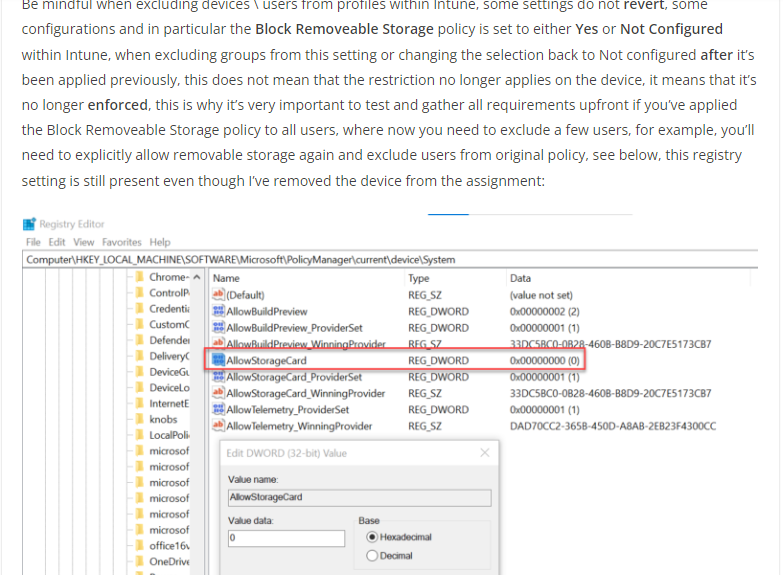Click the Value data input field
The image size is (783, 575).
pos(286,539)
